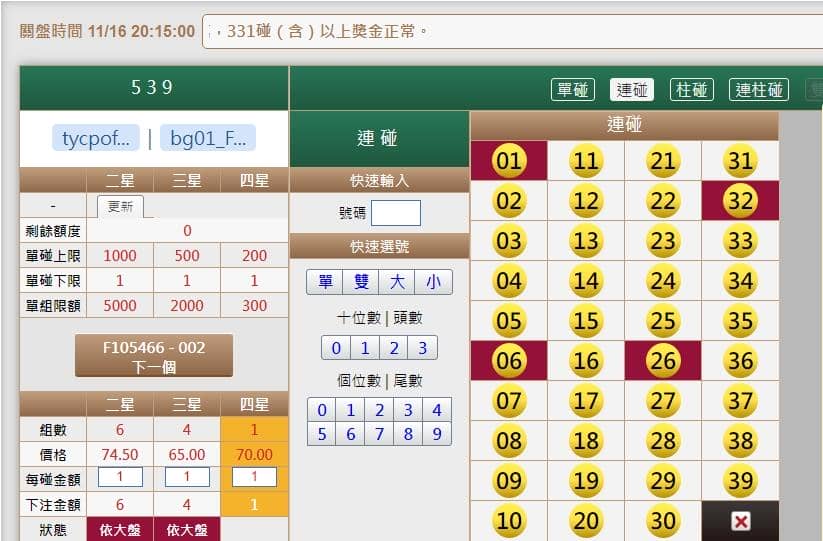Choose number ball 39

point(740,481)
